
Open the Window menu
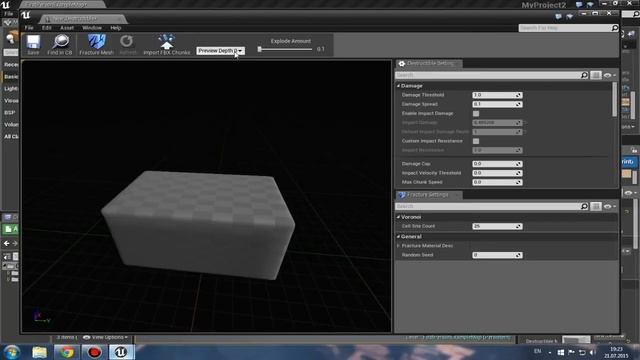pyautogui.click(x=92, y=28)
